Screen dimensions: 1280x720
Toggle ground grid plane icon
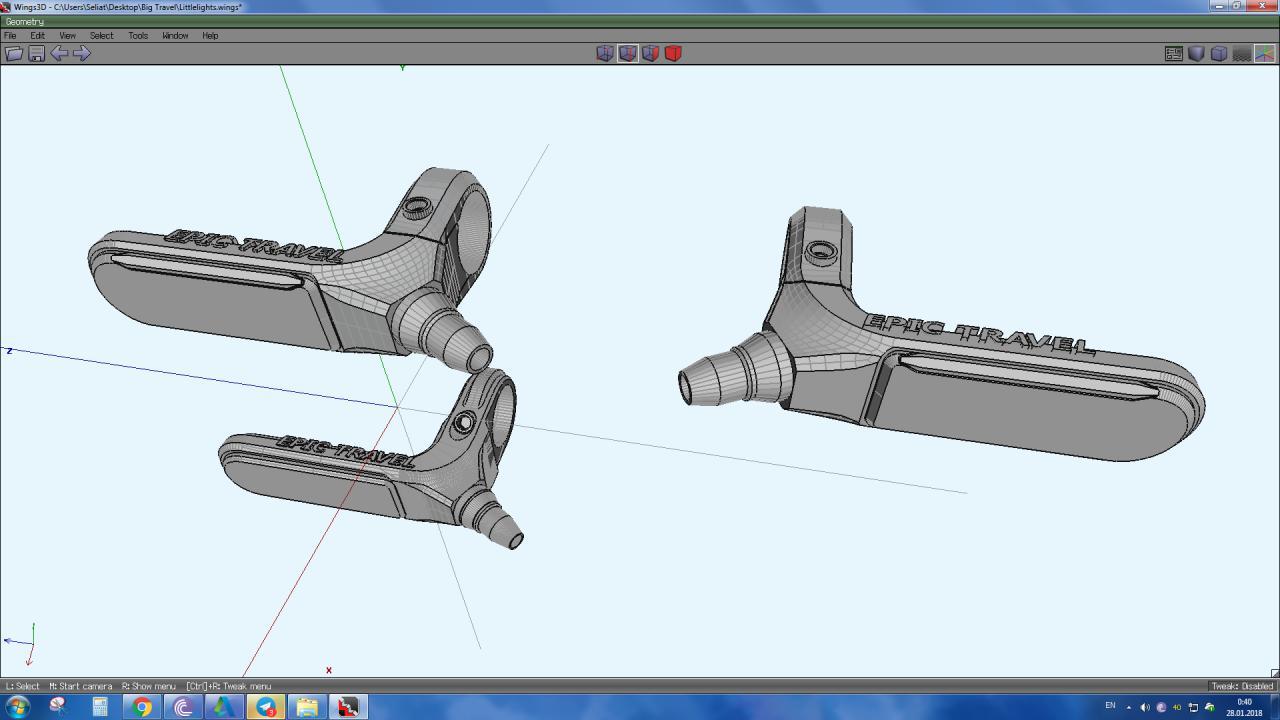tap(1242, 53)
